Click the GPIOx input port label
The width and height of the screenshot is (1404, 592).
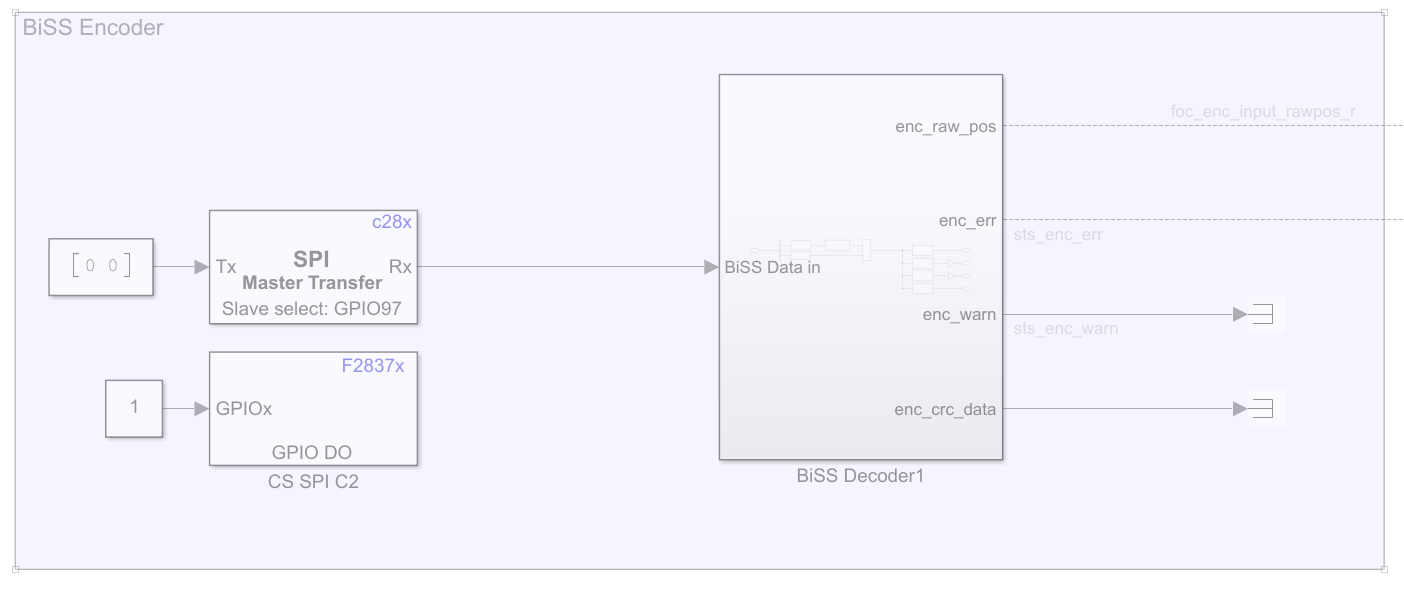(244, 408)
